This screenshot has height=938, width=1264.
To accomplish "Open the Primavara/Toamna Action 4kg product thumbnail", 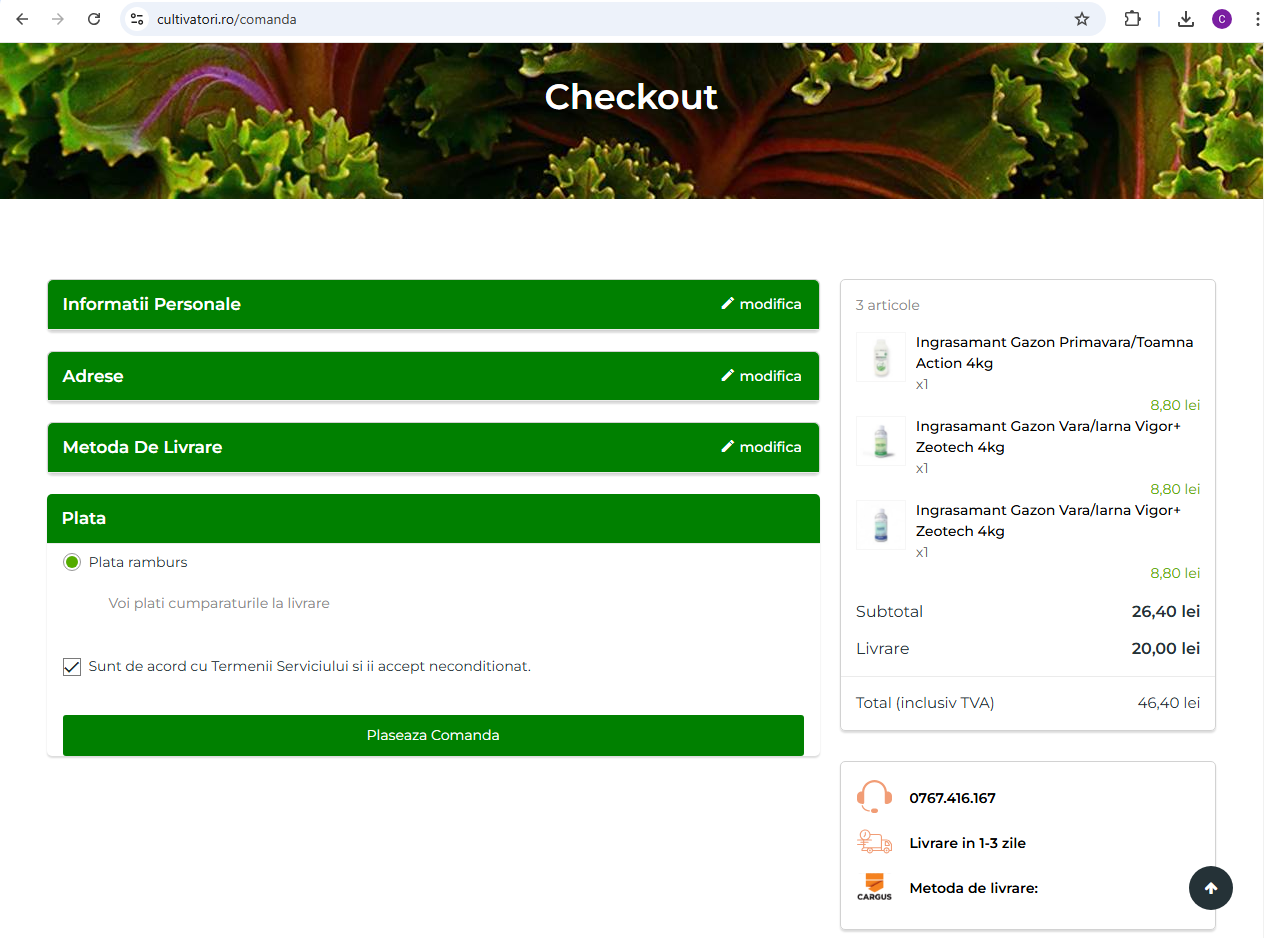I will tap(881, 357).
